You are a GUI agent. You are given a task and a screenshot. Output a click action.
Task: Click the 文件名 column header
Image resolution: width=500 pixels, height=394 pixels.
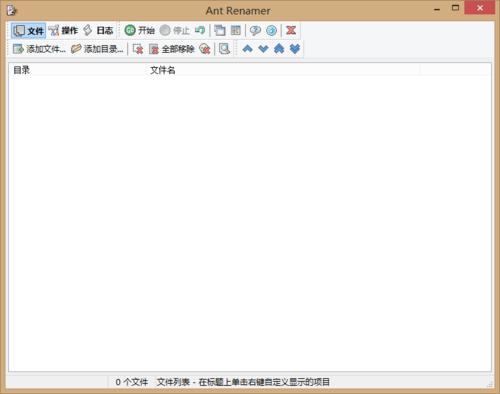(x=283, y=70)
